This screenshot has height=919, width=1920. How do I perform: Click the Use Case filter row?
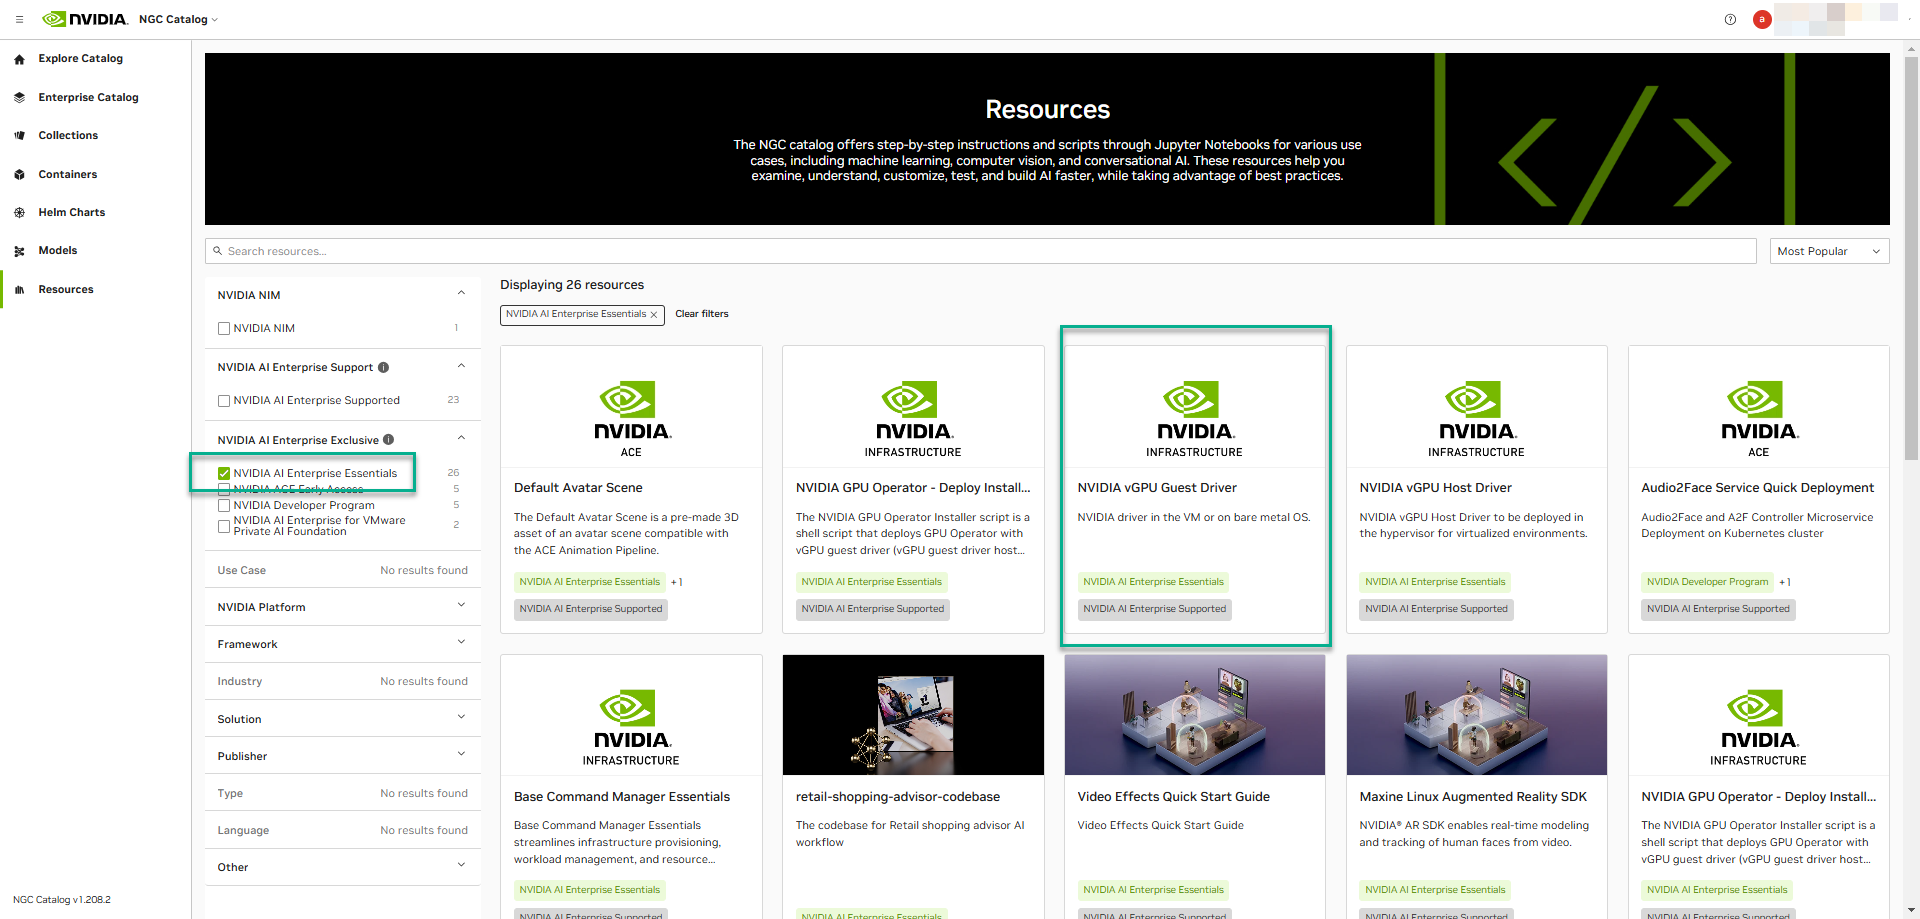coord(342,570)
